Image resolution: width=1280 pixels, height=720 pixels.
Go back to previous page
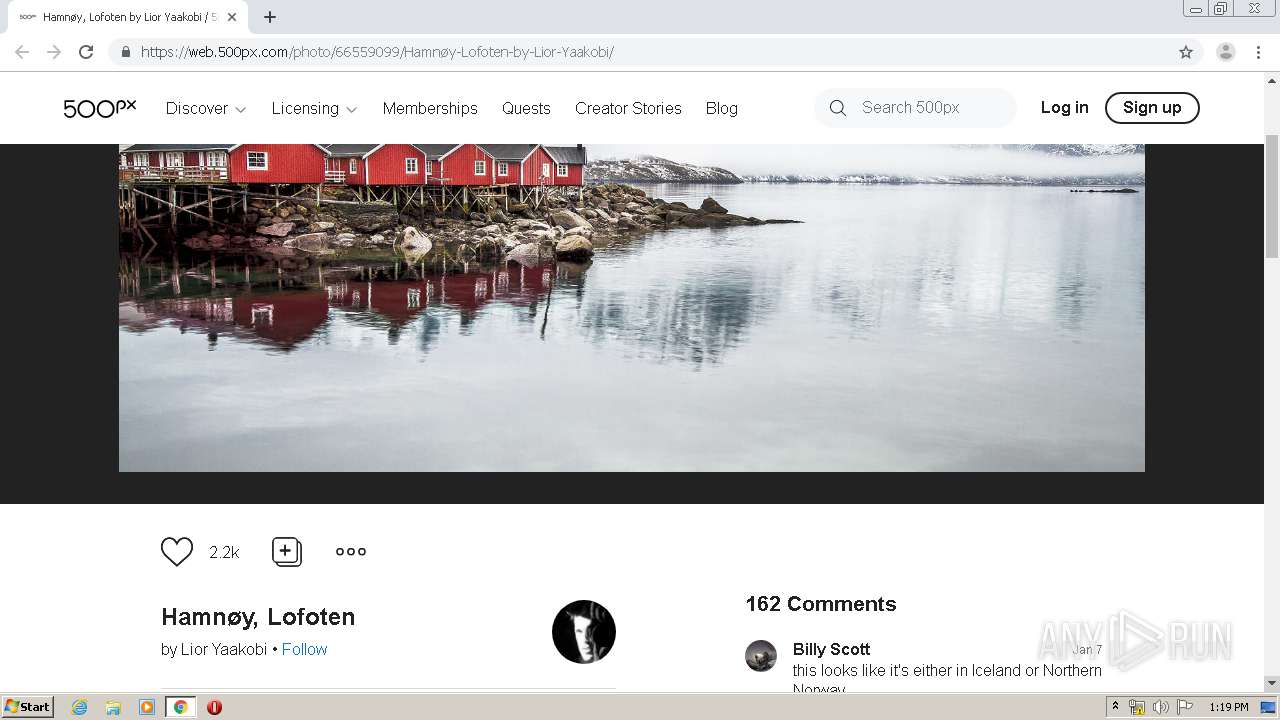(x=22, y=52)
